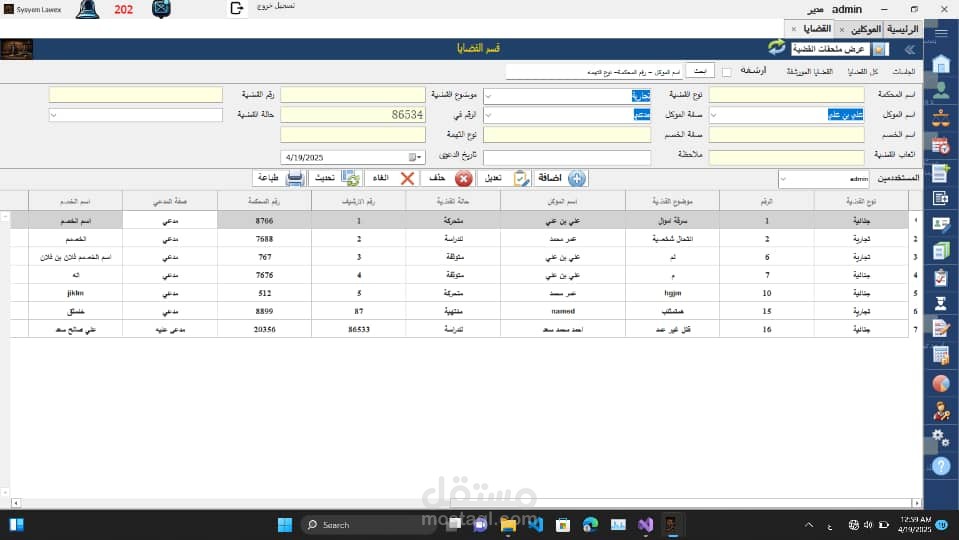Open the ID card with pen sidebar icon
This screenshot has height=540, width=959.
click(941, 224)
